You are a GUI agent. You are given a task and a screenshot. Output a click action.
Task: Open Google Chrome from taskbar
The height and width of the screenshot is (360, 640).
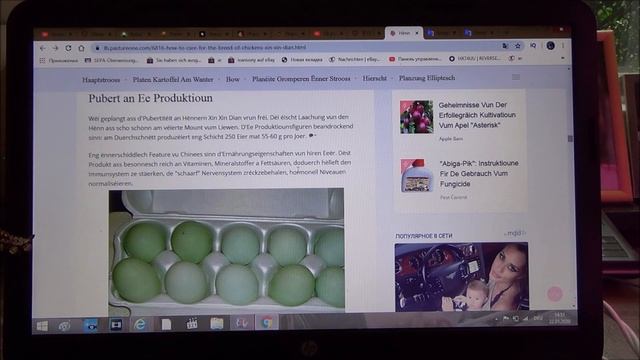point(267,323)
